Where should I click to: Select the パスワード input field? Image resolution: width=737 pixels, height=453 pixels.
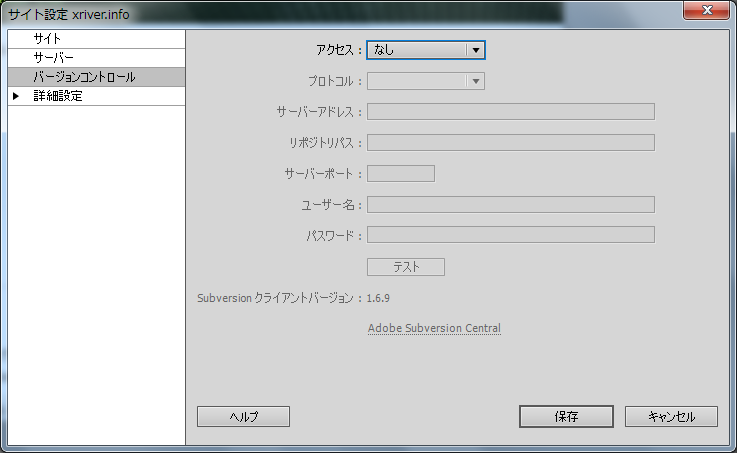point(510,234)
